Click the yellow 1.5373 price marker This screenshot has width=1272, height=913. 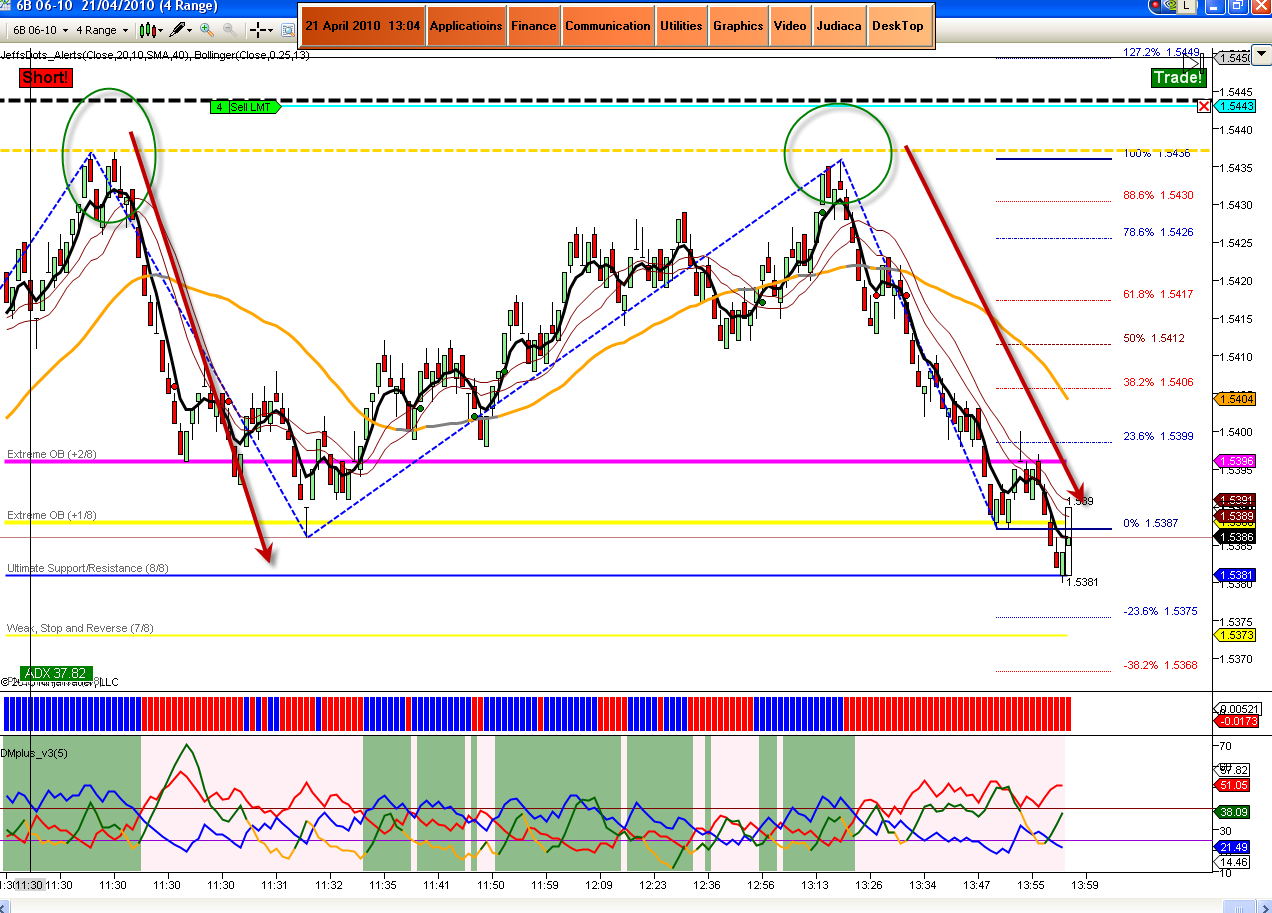(x=1234, y=635)
